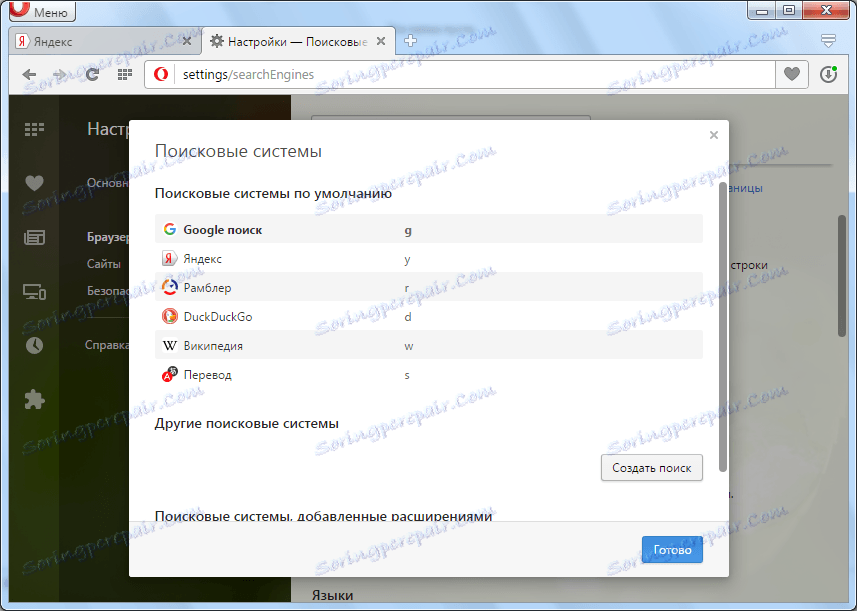Close the Настройки tab

click(x=381, y=41)
